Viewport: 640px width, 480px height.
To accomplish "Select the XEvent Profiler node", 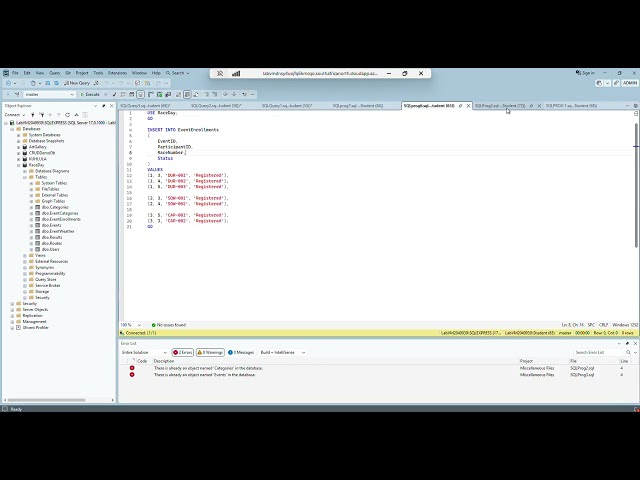I will coord(36,328).
